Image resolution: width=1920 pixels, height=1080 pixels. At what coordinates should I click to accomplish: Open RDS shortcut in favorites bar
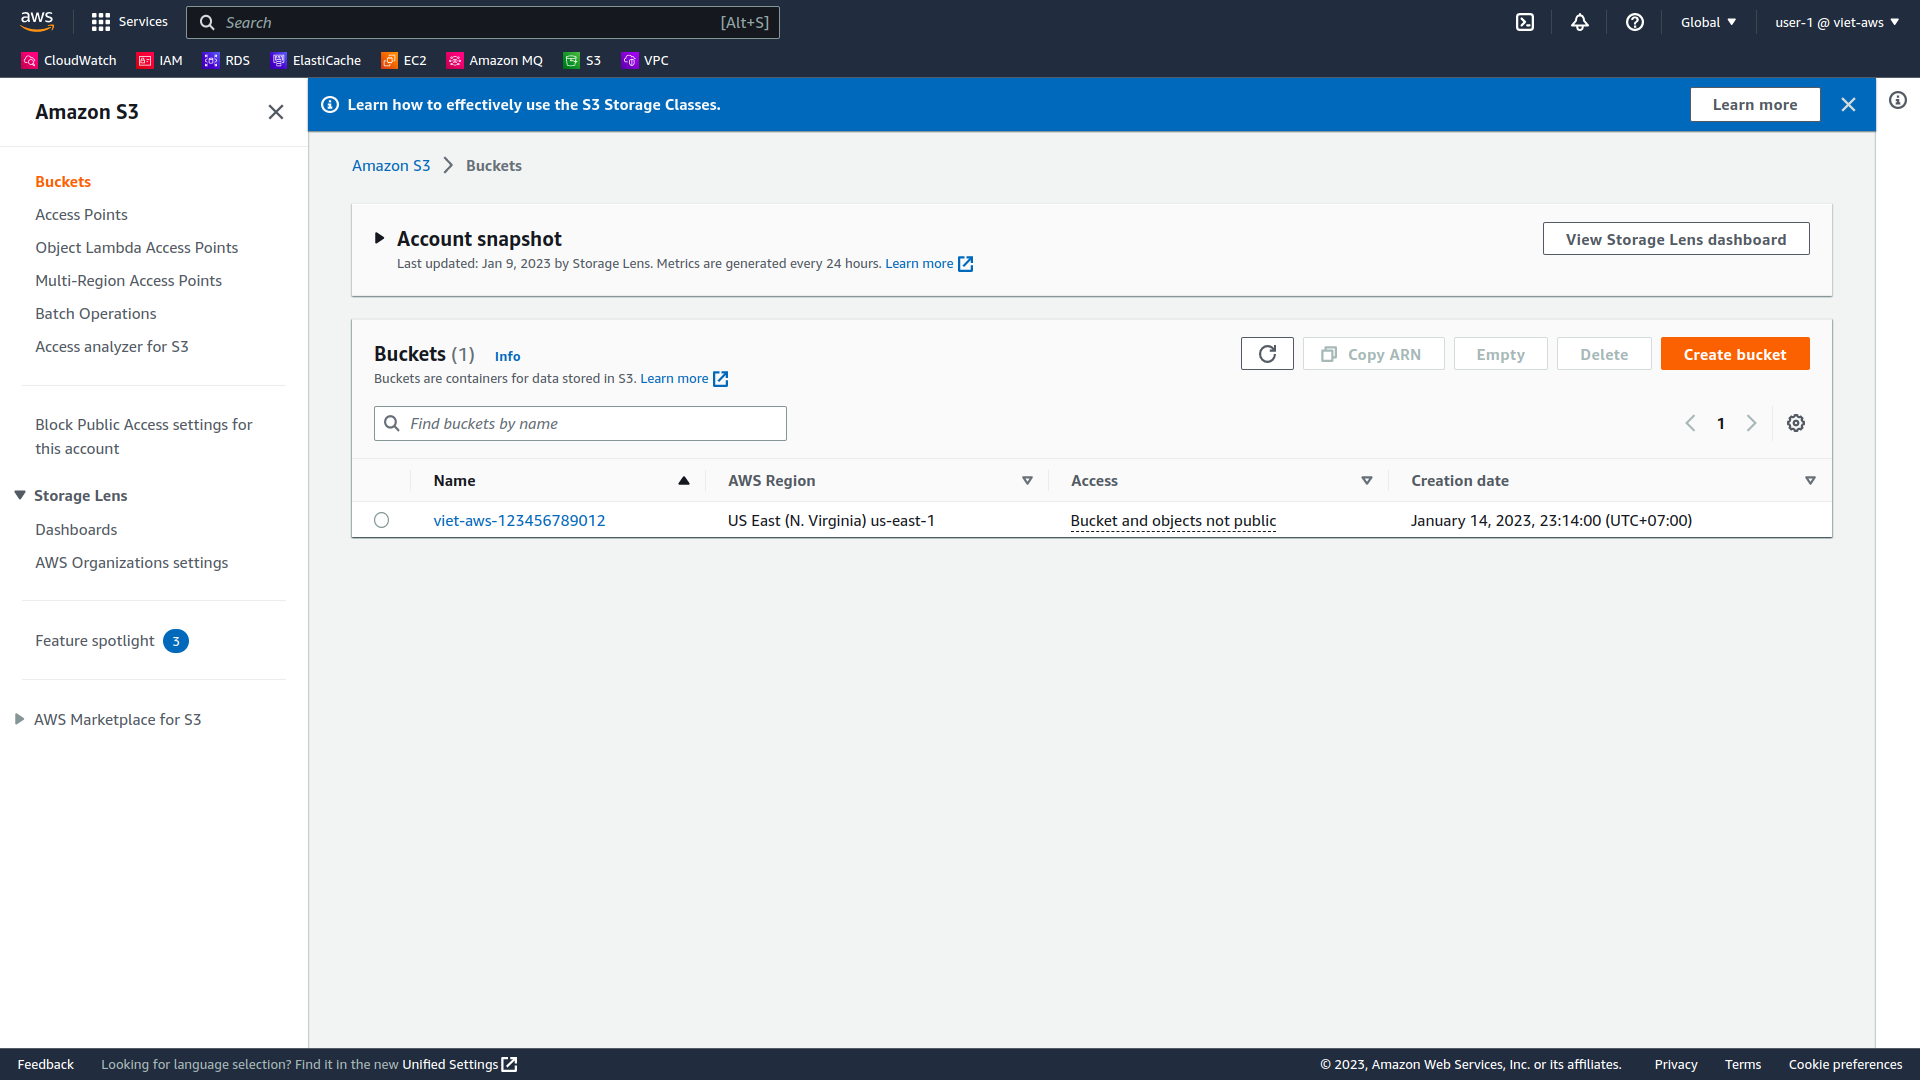point(227,60)
